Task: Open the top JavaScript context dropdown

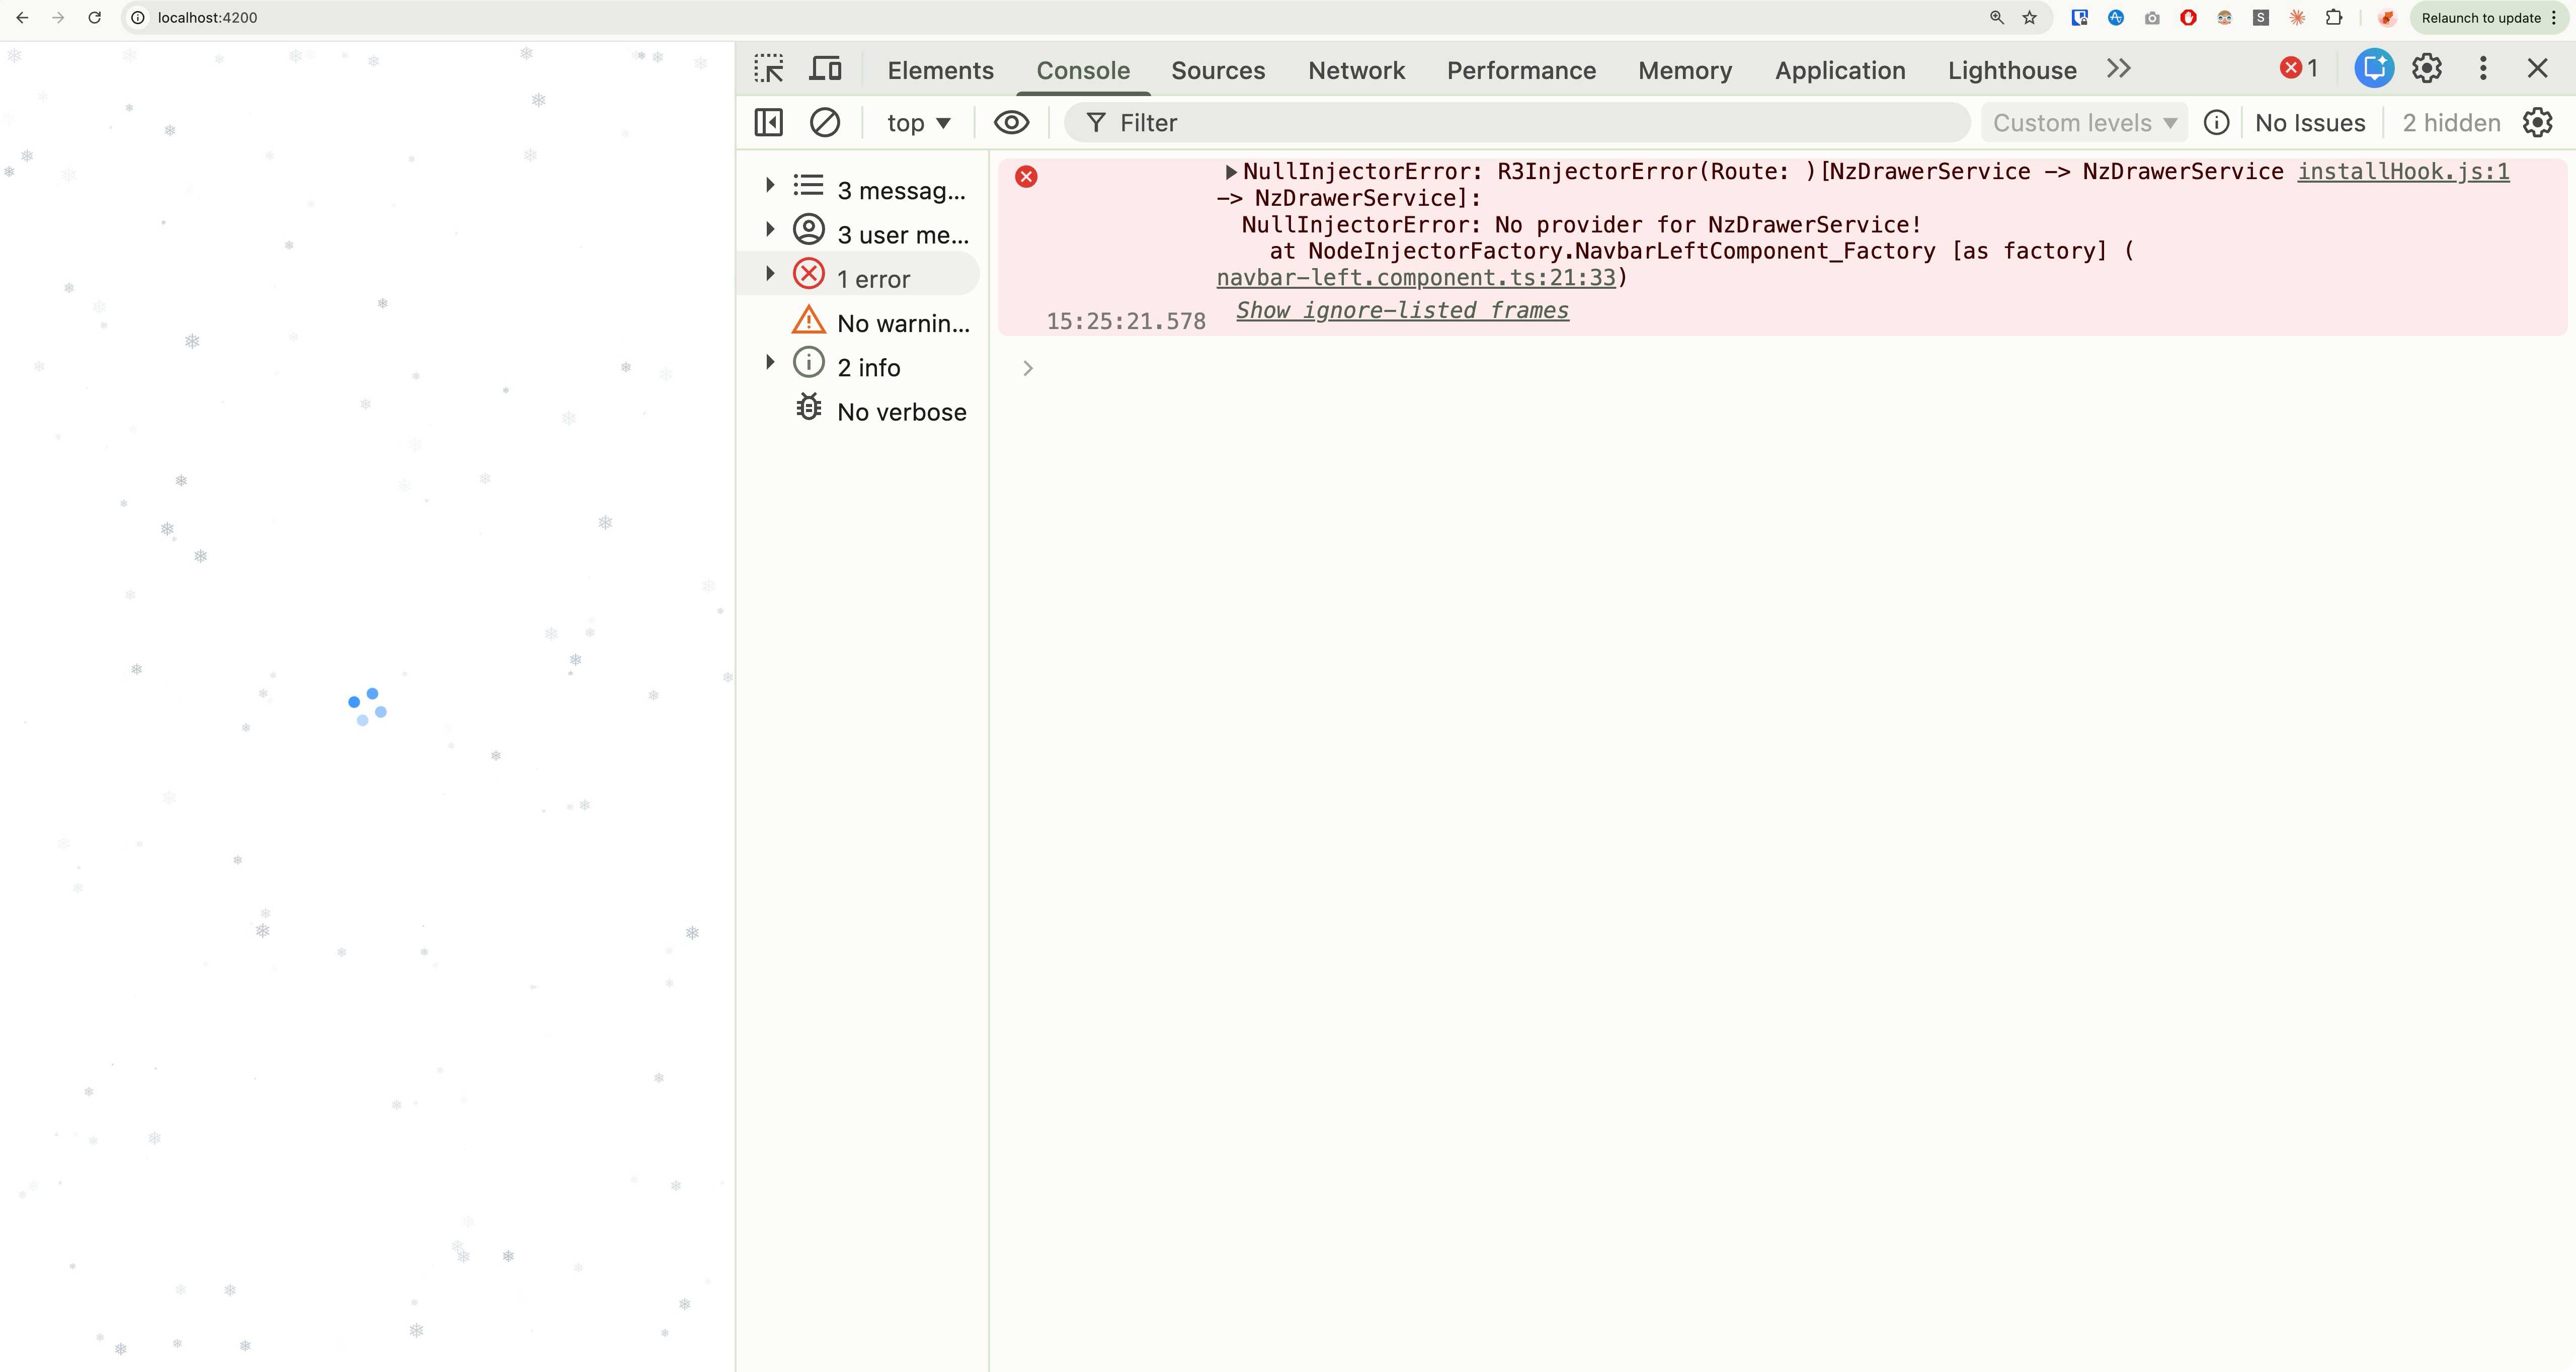Action: (x=918, y=123)
